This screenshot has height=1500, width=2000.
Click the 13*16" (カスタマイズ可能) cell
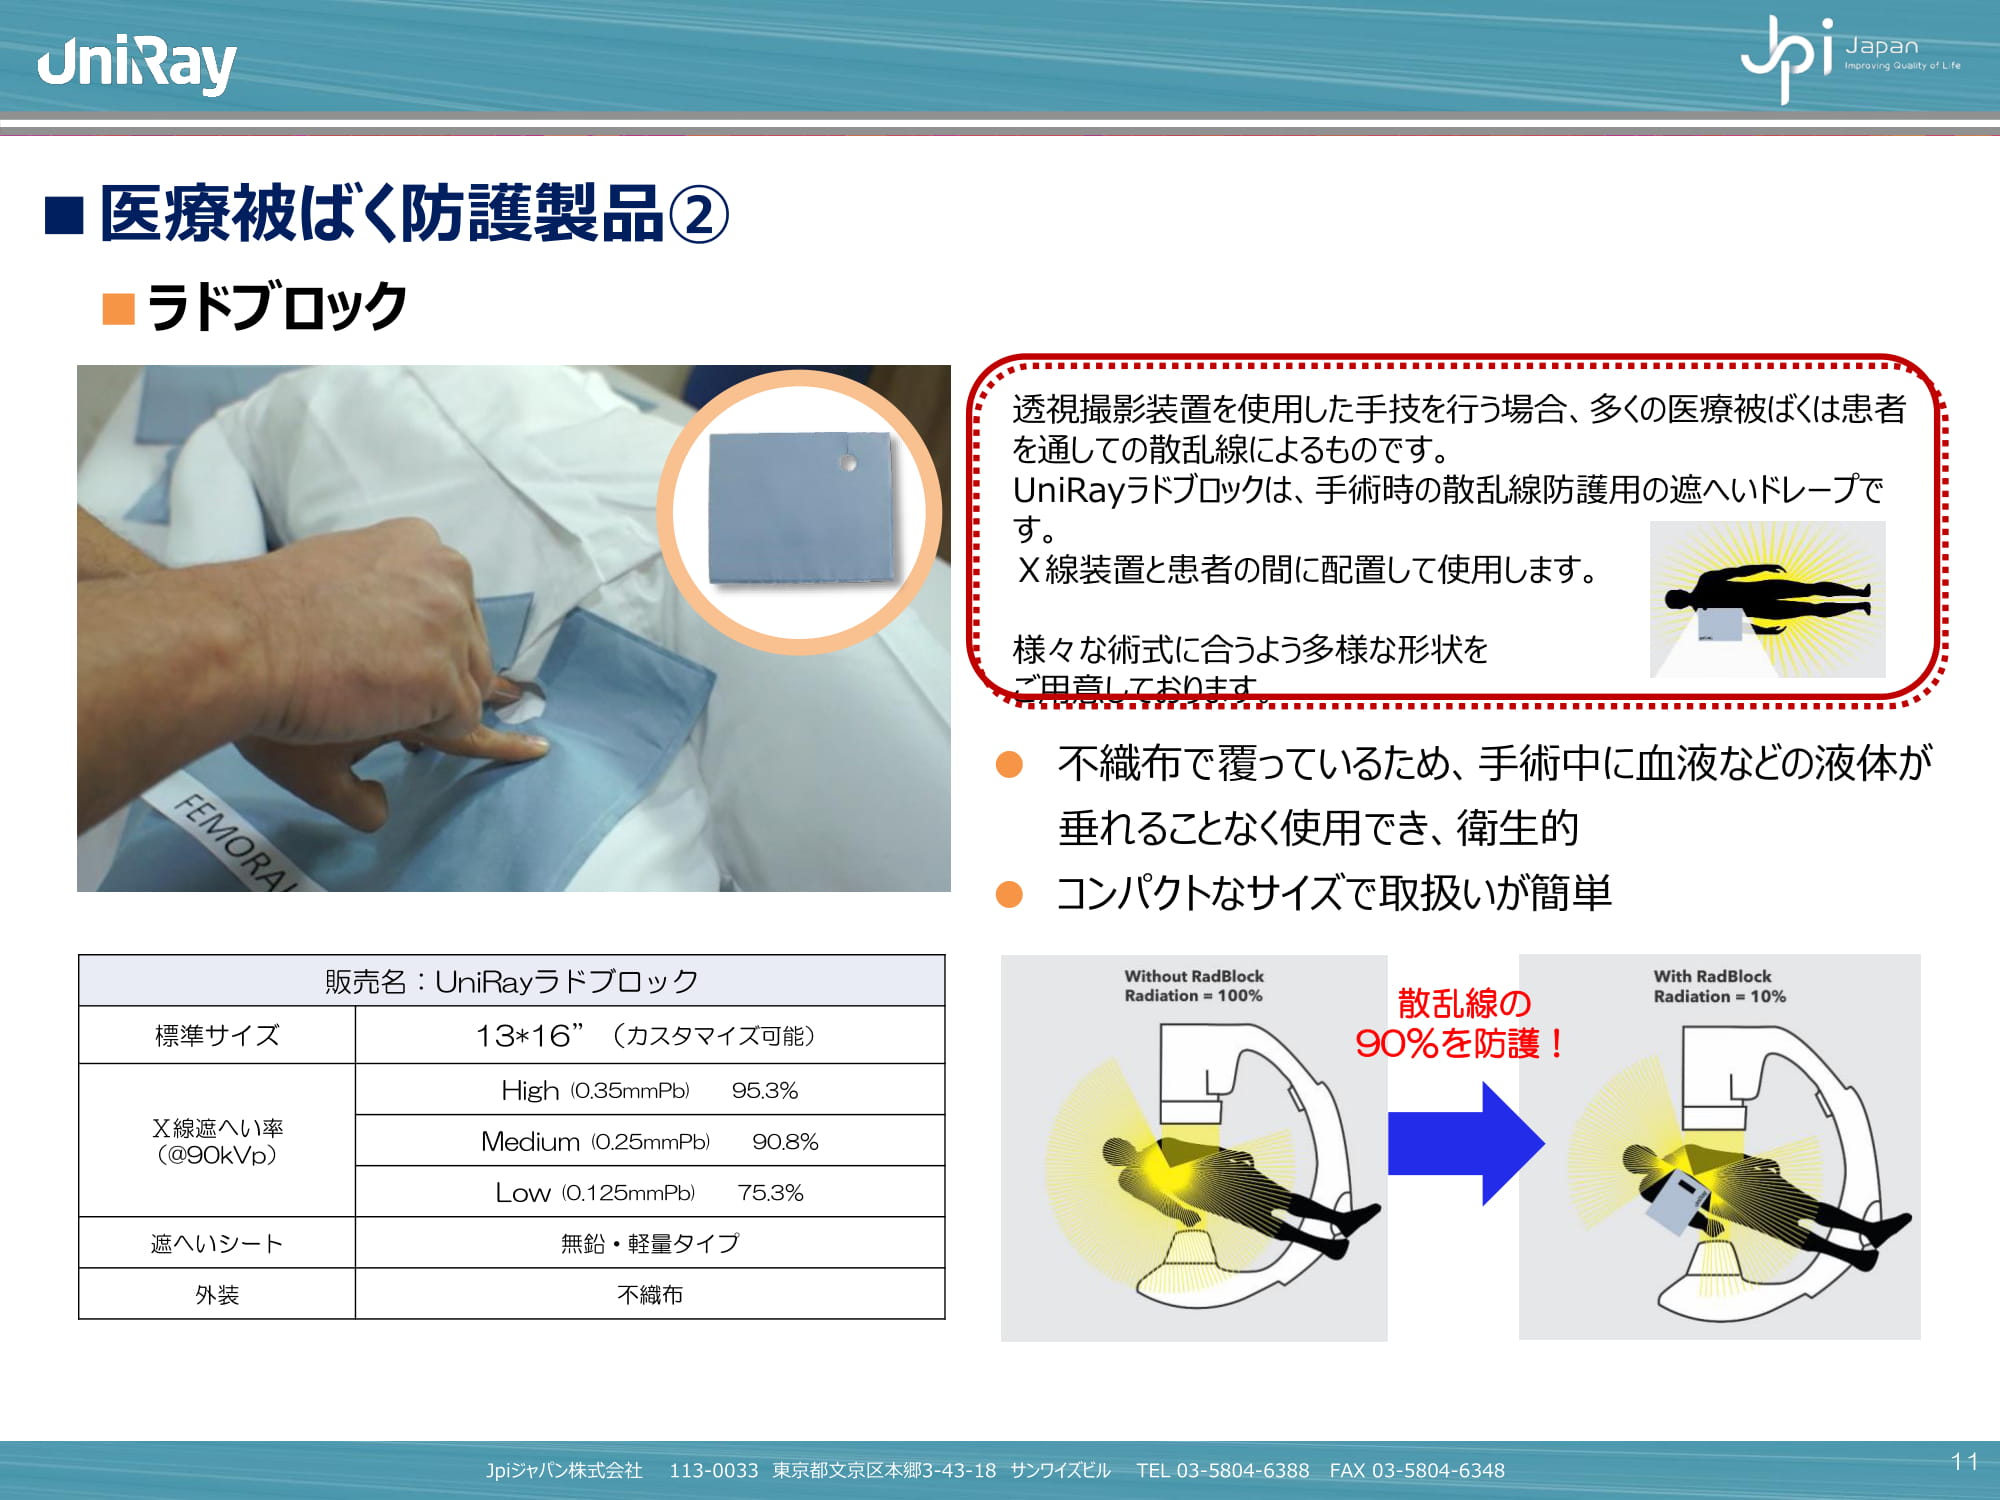(650, 1035)
